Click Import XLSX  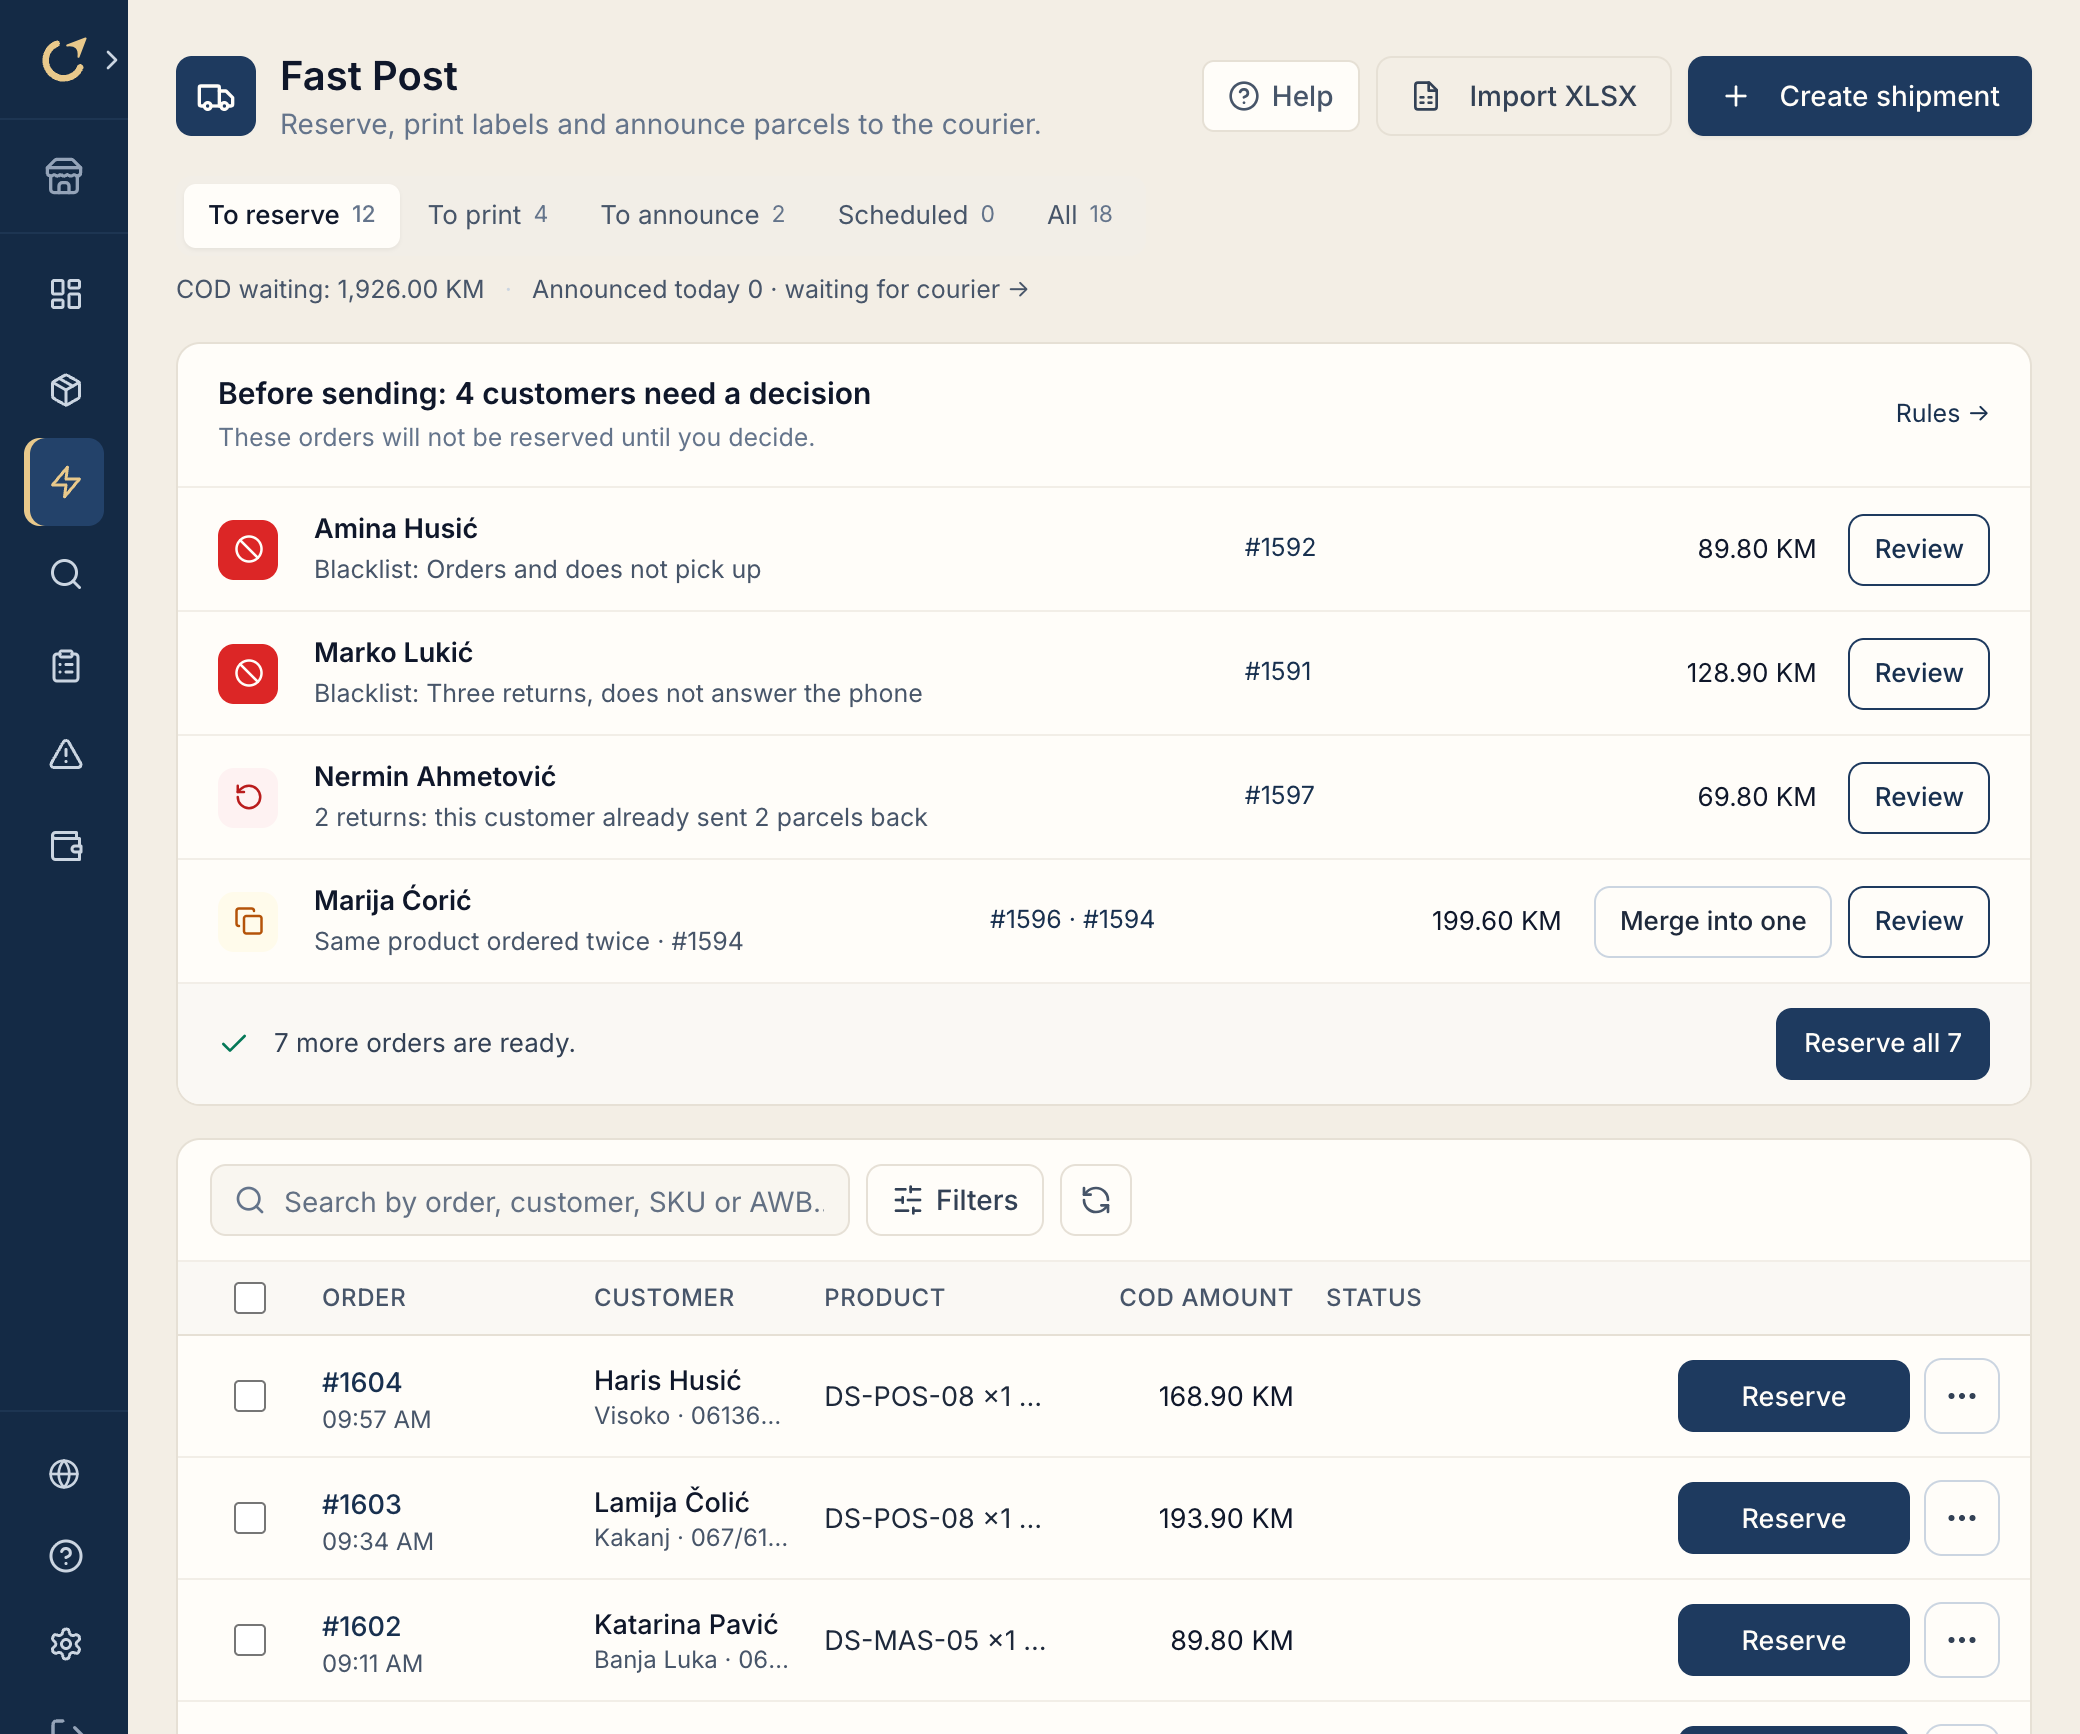(1524, 96)
